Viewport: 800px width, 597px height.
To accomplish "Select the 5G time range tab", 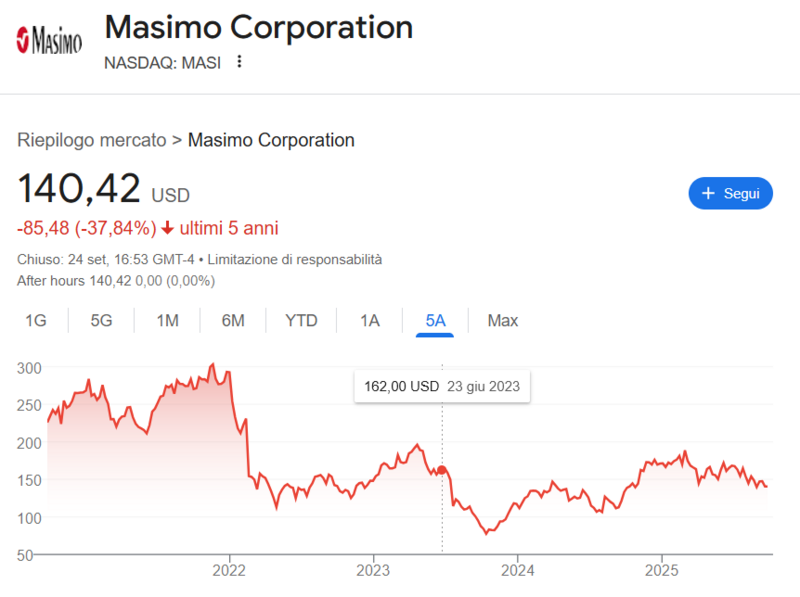I will 101,321.
